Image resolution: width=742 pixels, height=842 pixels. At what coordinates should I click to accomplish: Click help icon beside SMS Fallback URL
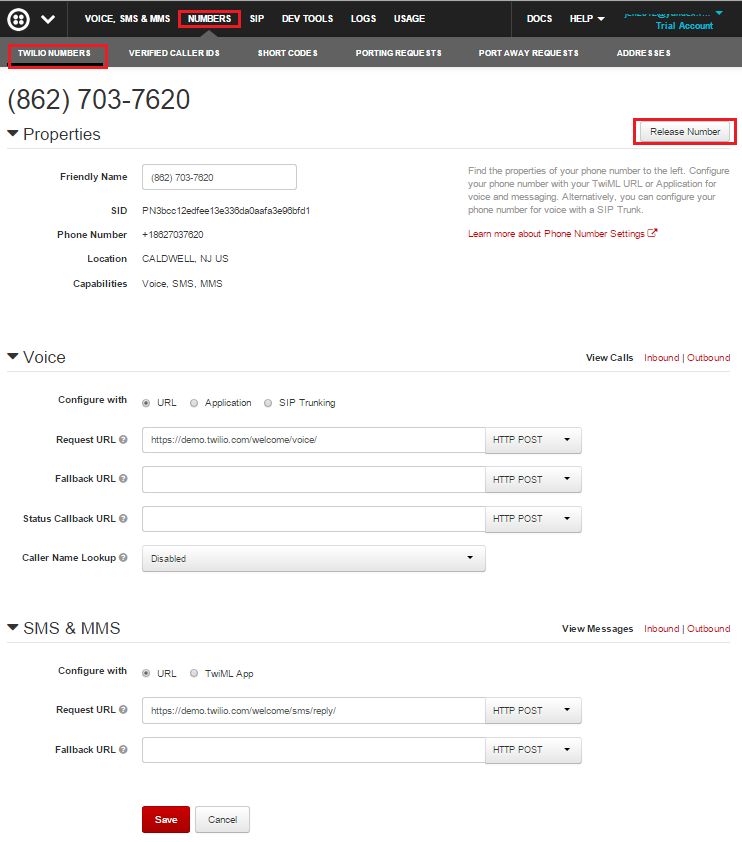123,749
